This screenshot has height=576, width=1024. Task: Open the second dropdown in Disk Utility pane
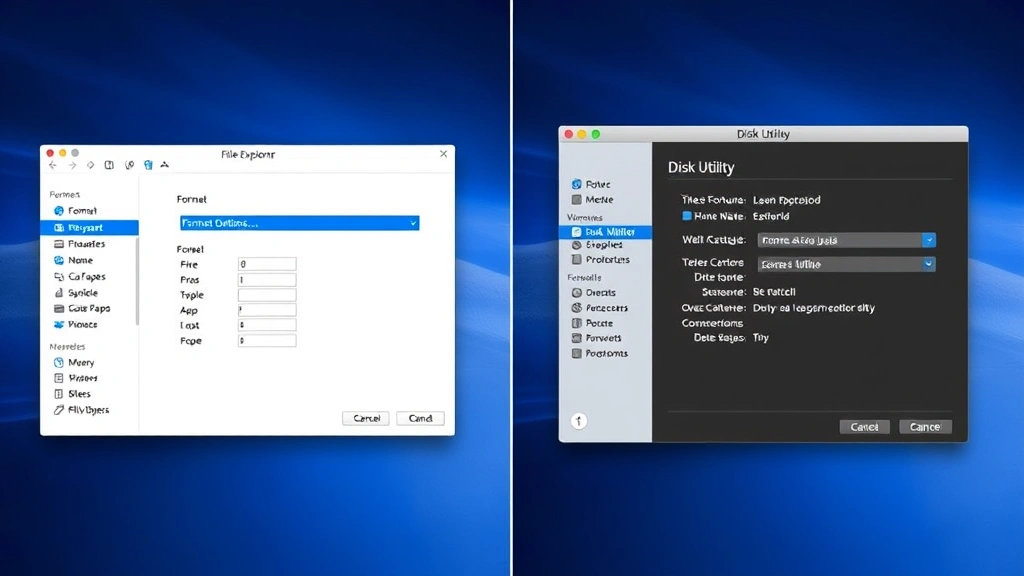pos(847,263)
